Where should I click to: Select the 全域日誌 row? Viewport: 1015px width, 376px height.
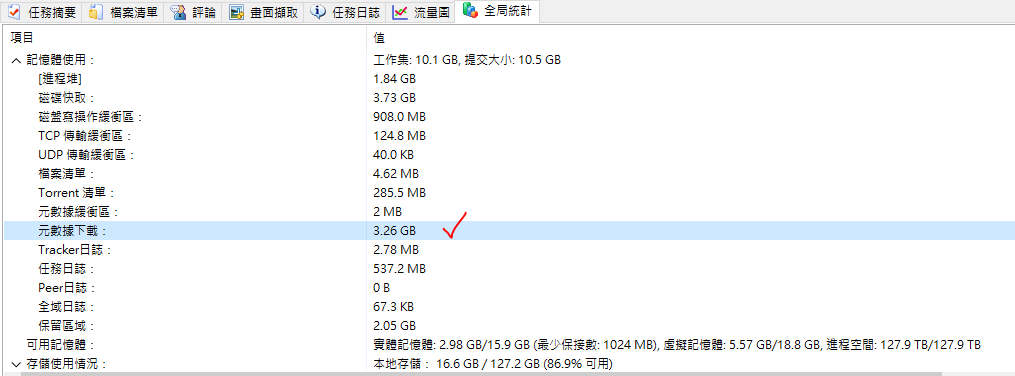tap(509, 306)
